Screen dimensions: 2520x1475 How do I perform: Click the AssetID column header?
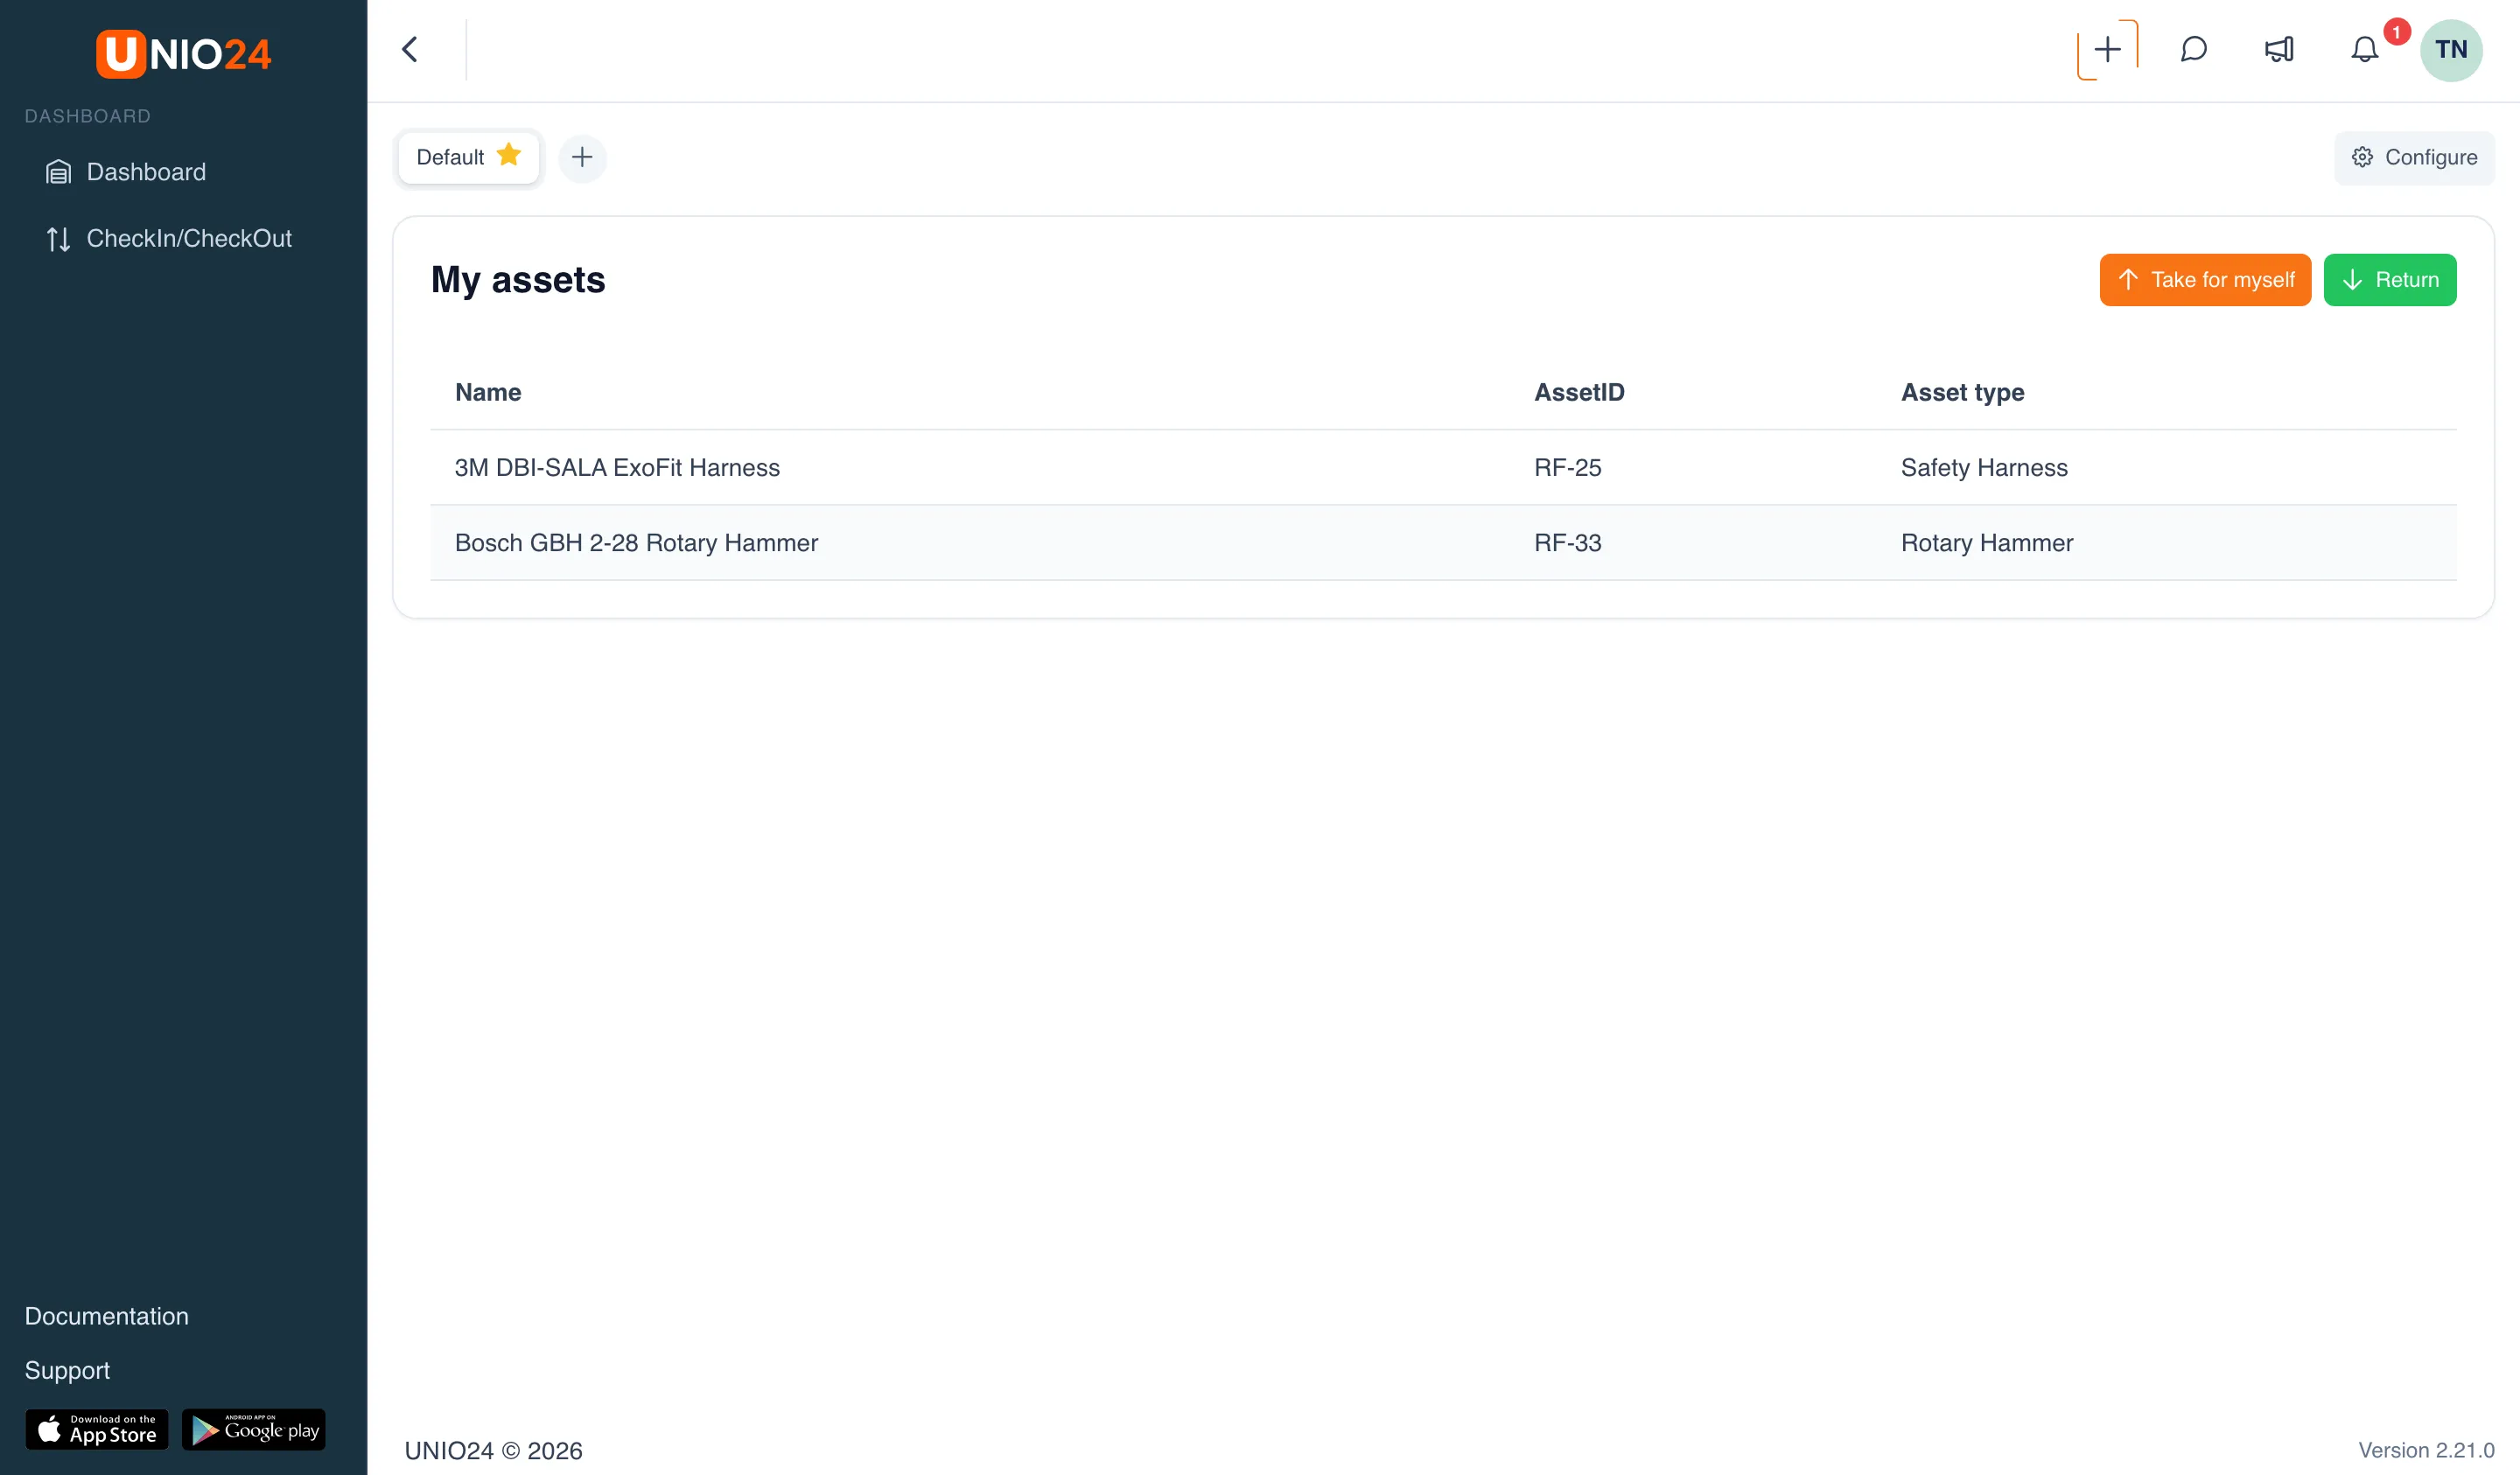click(x=1579, y=392)
